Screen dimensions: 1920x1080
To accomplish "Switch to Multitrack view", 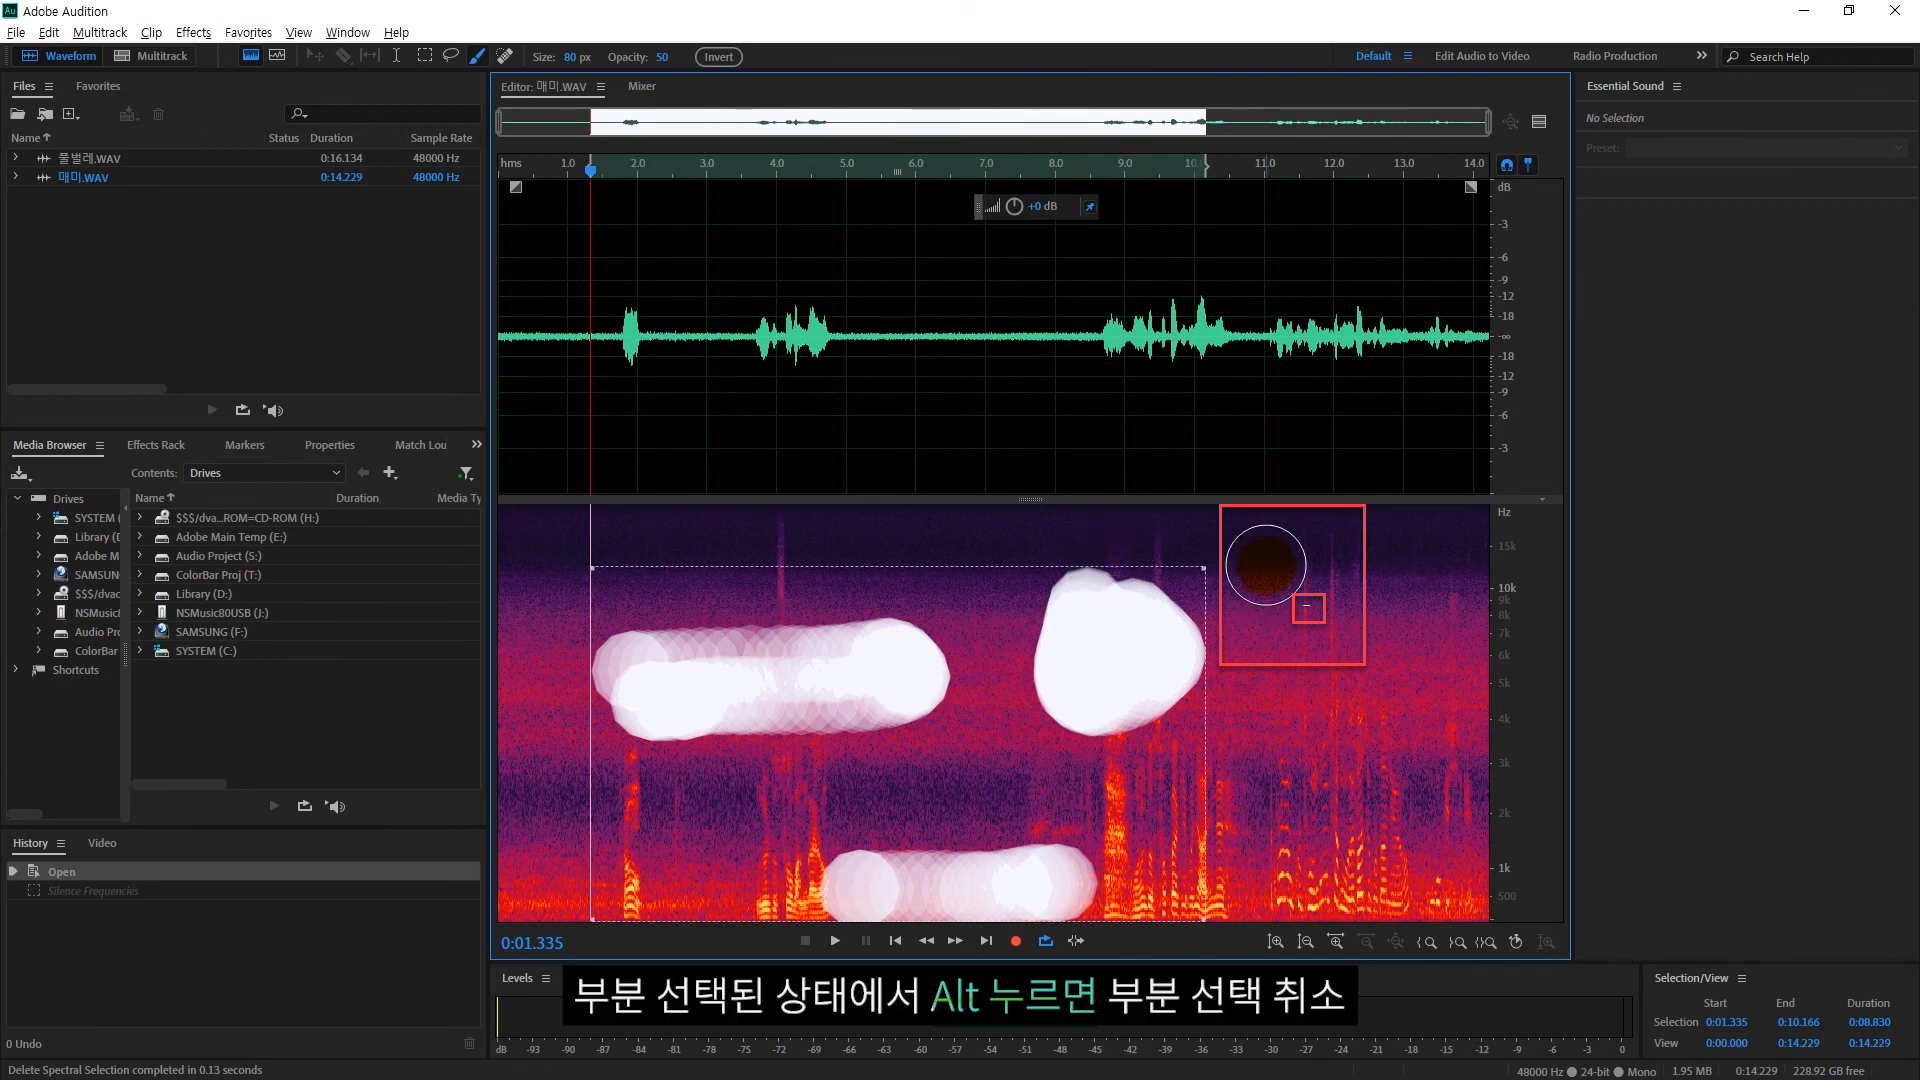I will [151, 56].
